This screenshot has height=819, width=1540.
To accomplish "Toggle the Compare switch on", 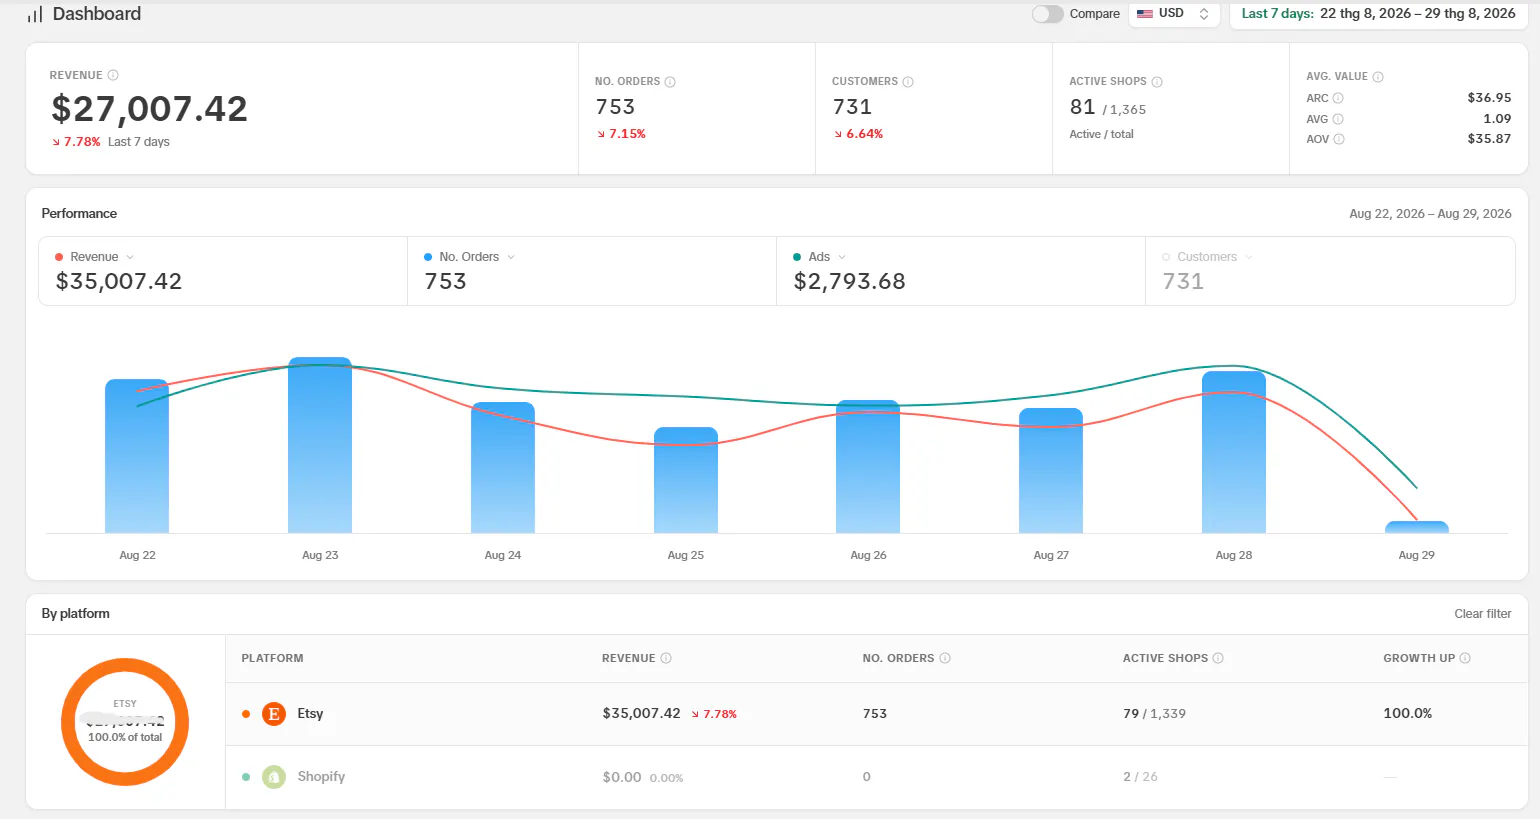I will (1047, 14).
